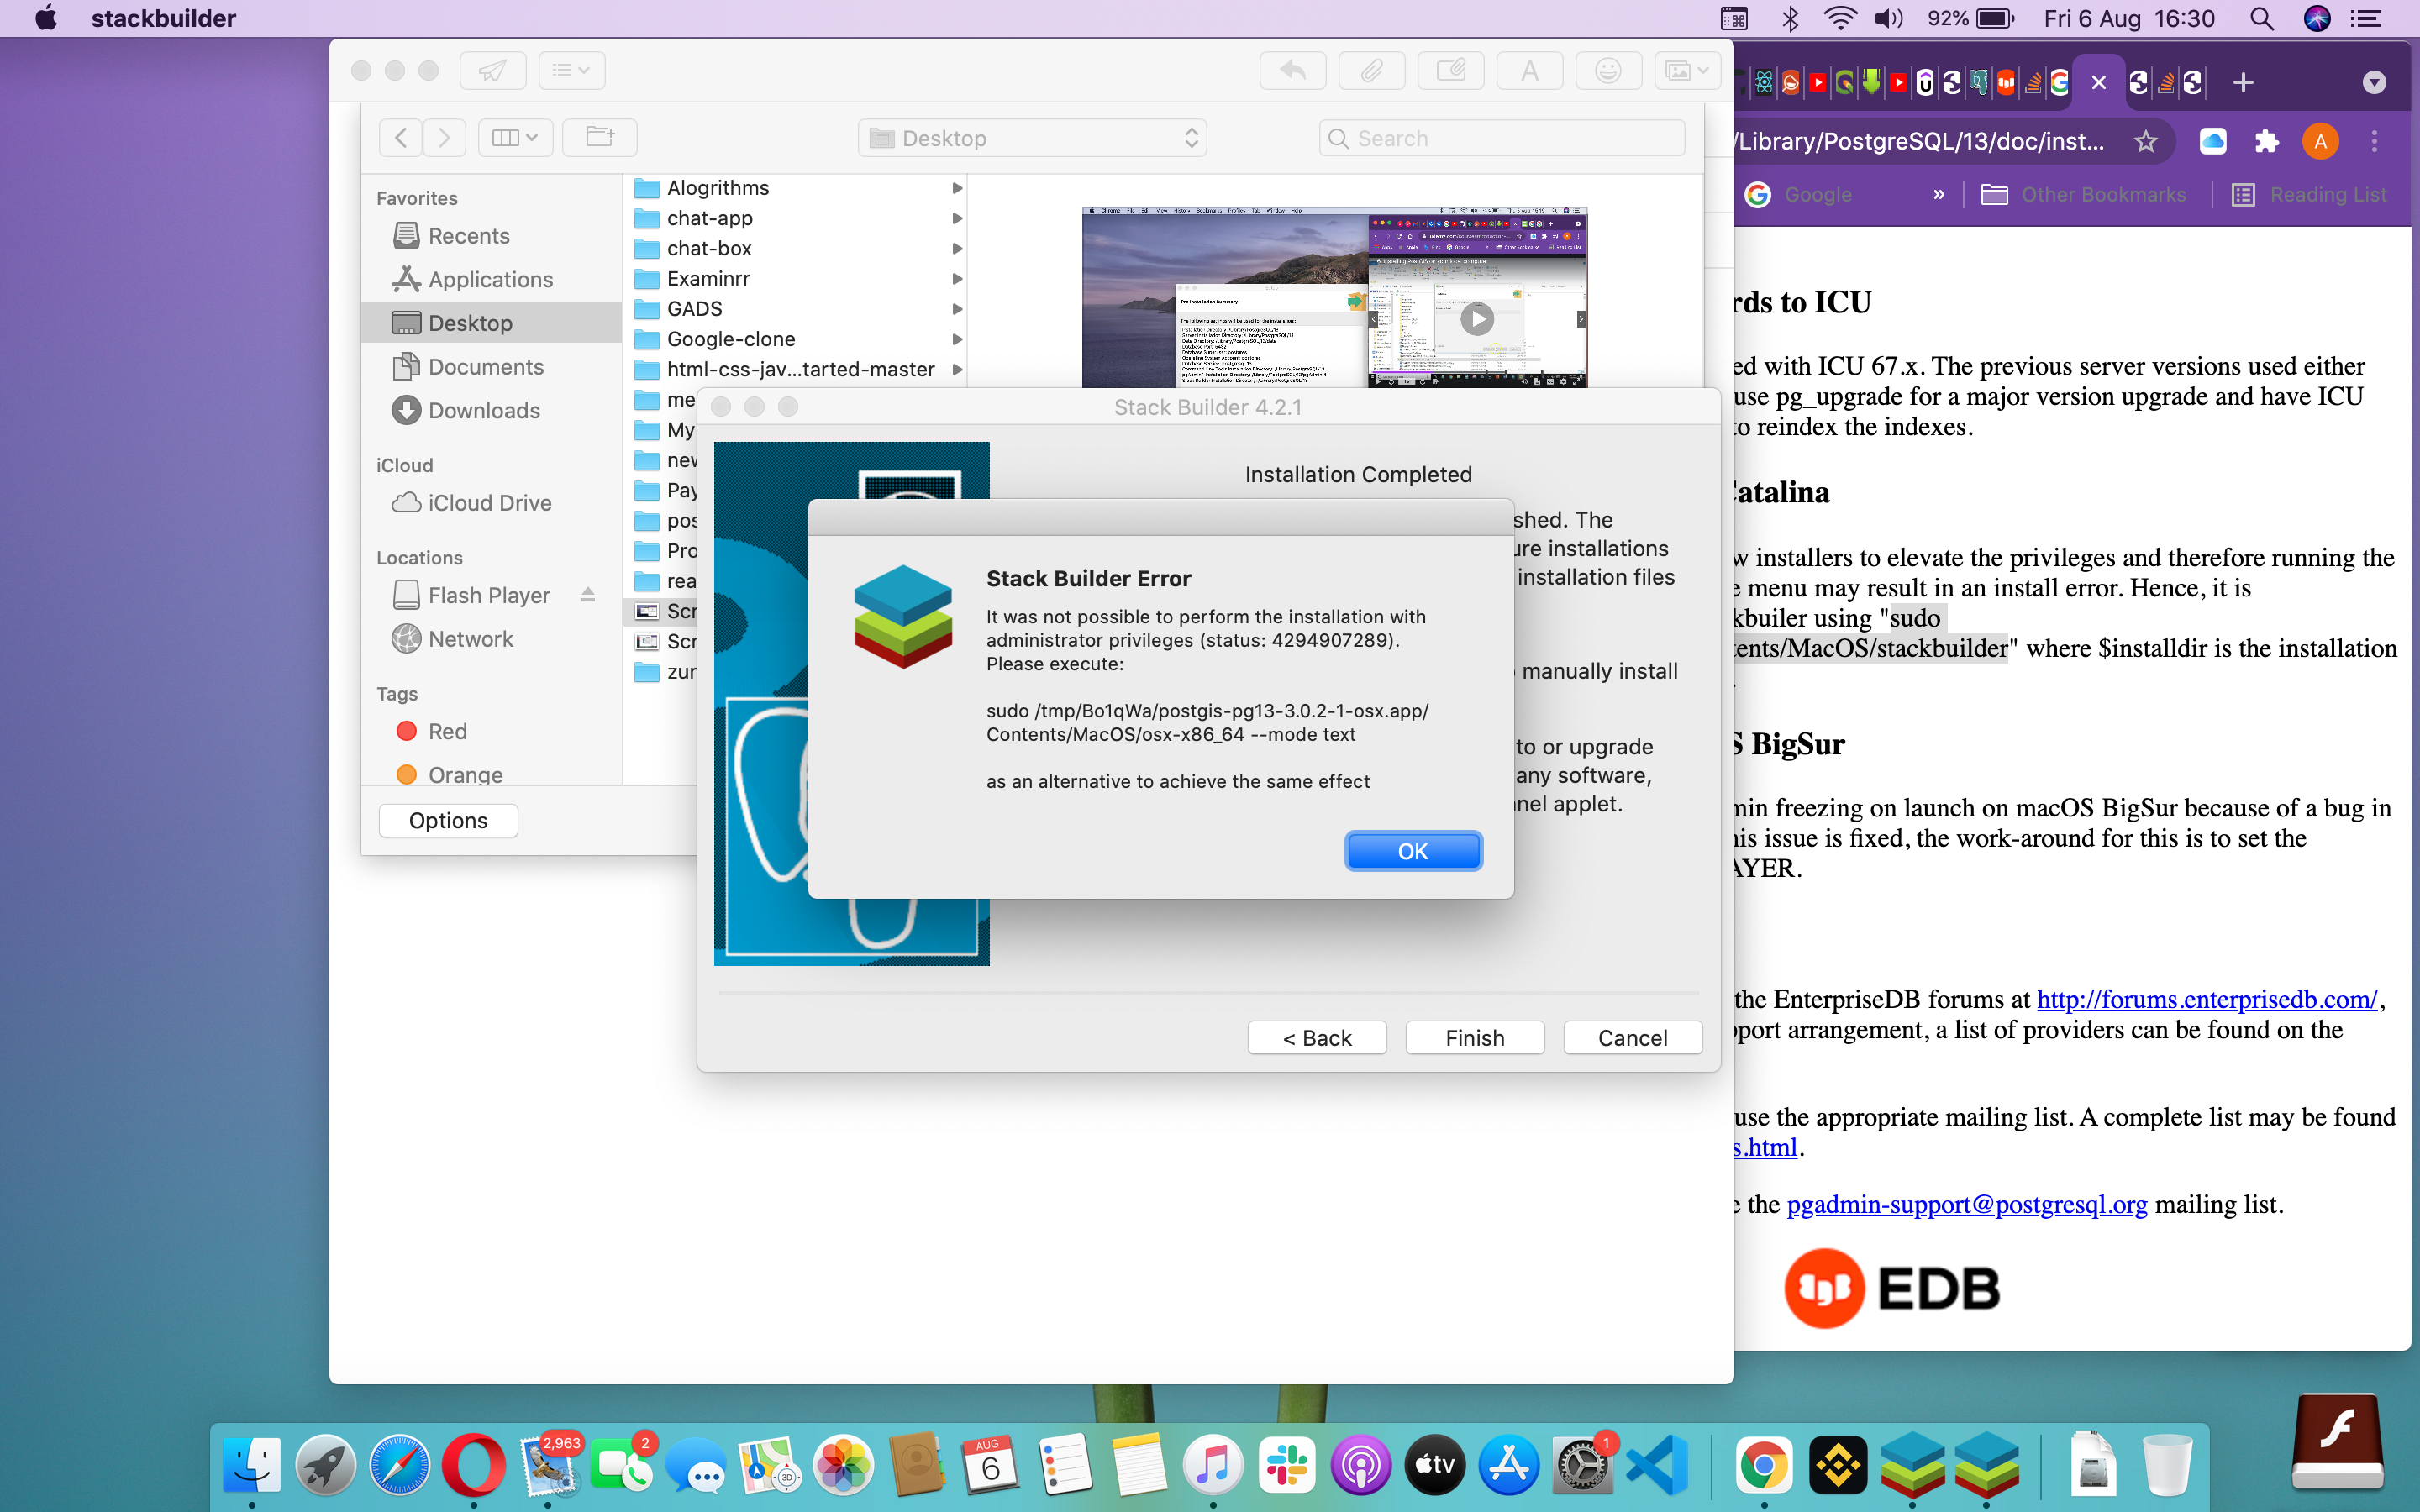
Task: Expand html-css-jav...tarted-master folder arrow
Action: [957, 369]
